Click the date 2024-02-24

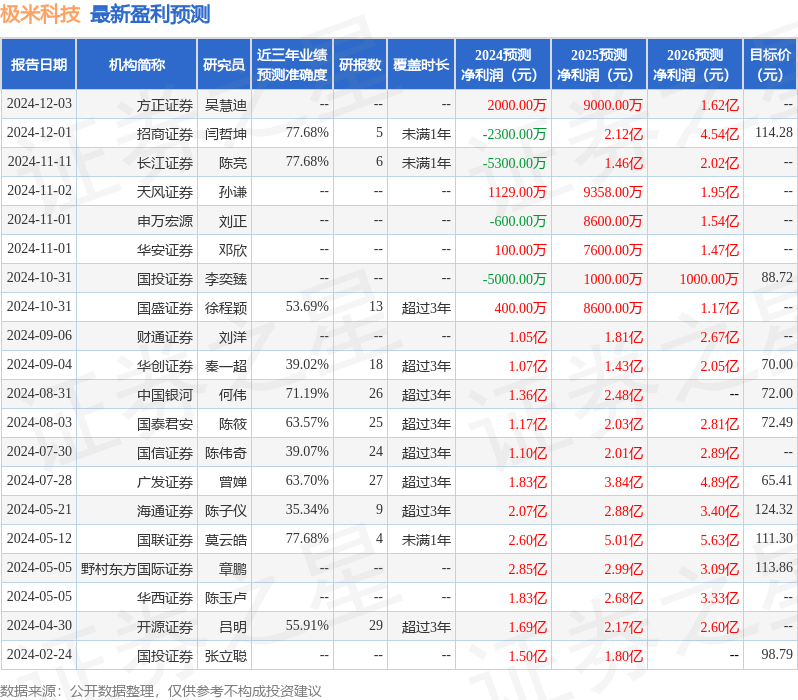coord(39,654)
